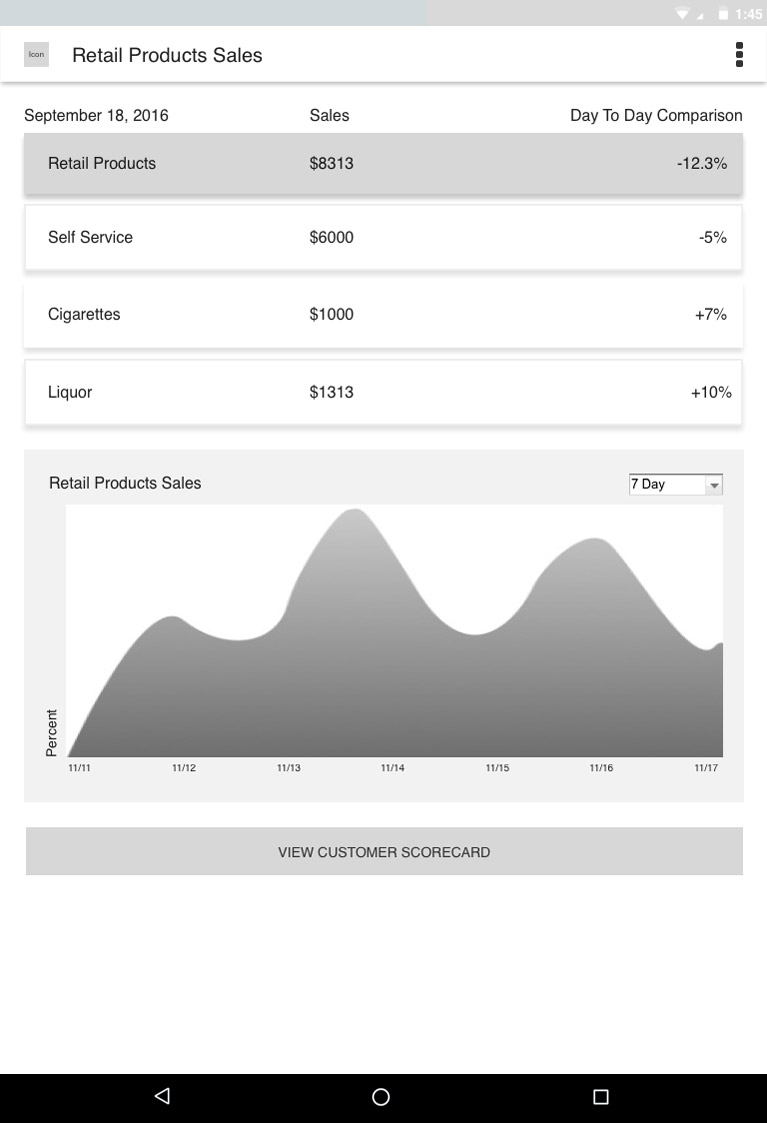
Task: Tap the Android home circle button
Action: pyautogui.click(x=381, y=1097)
